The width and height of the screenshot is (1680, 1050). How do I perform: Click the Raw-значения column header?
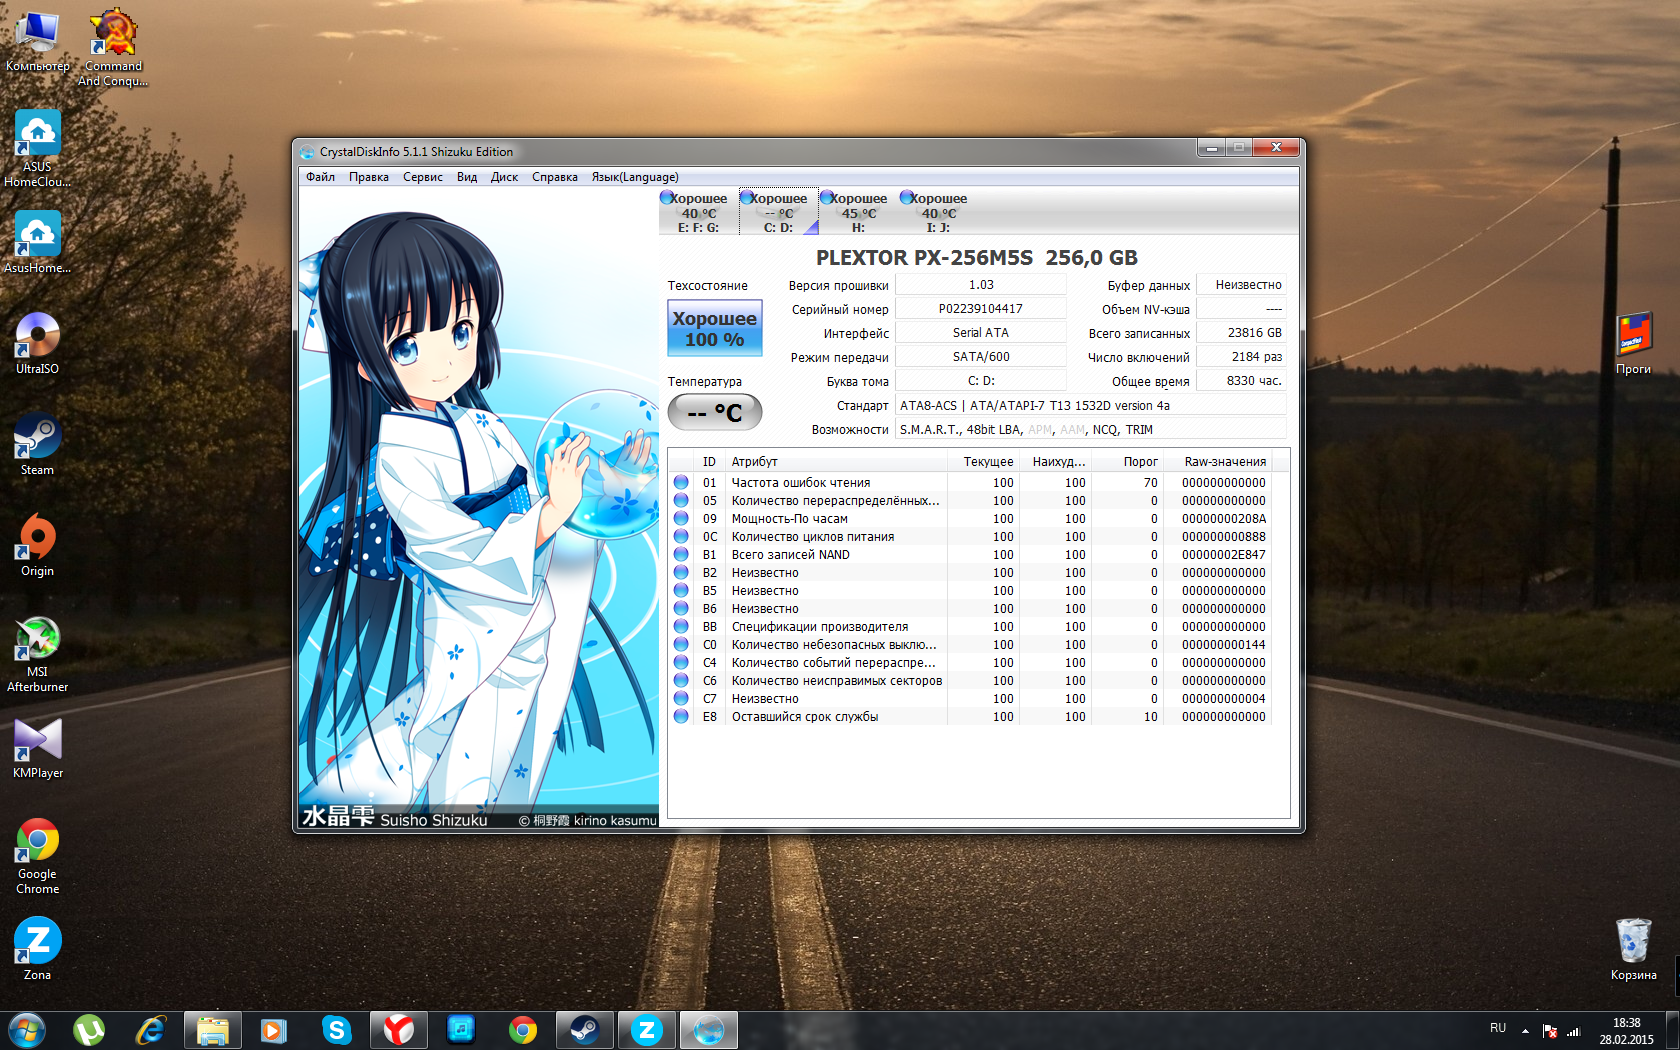(1218, 462)
